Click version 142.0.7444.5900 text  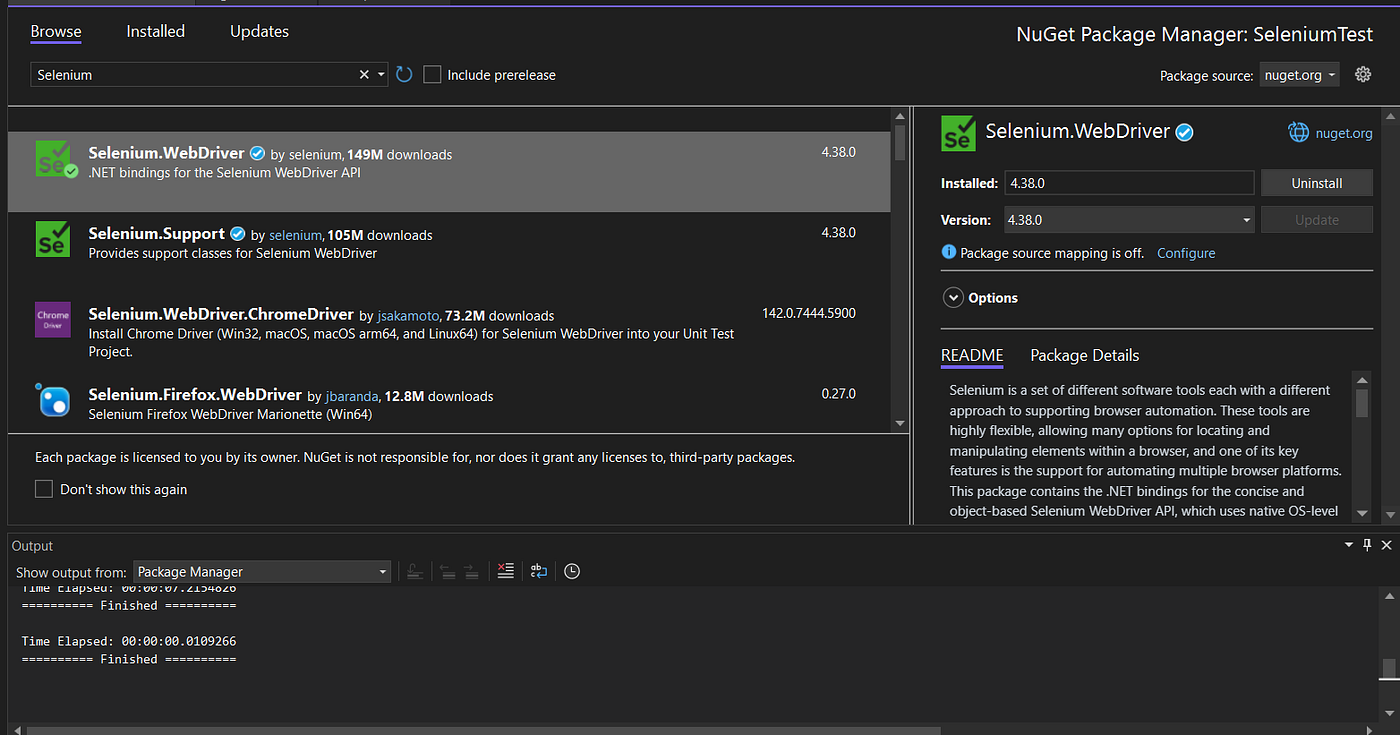pos(809,313)
